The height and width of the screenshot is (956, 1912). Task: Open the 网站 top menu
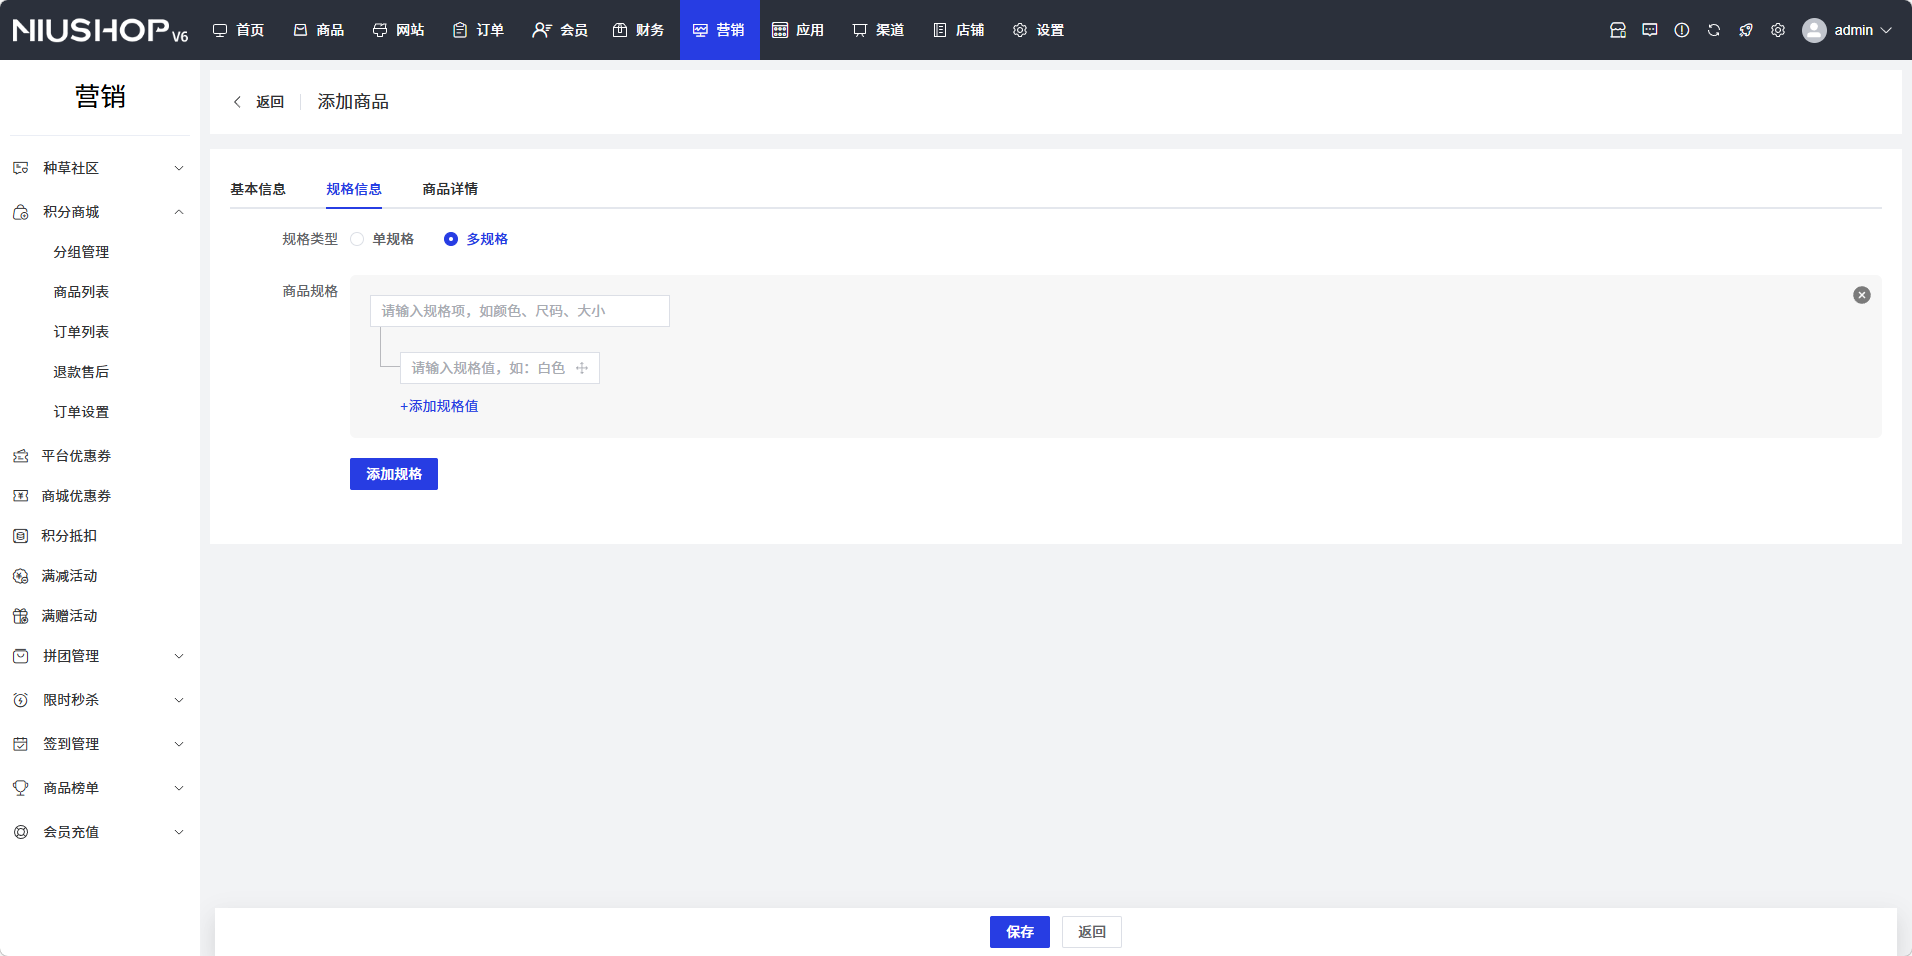coord(400,30)
